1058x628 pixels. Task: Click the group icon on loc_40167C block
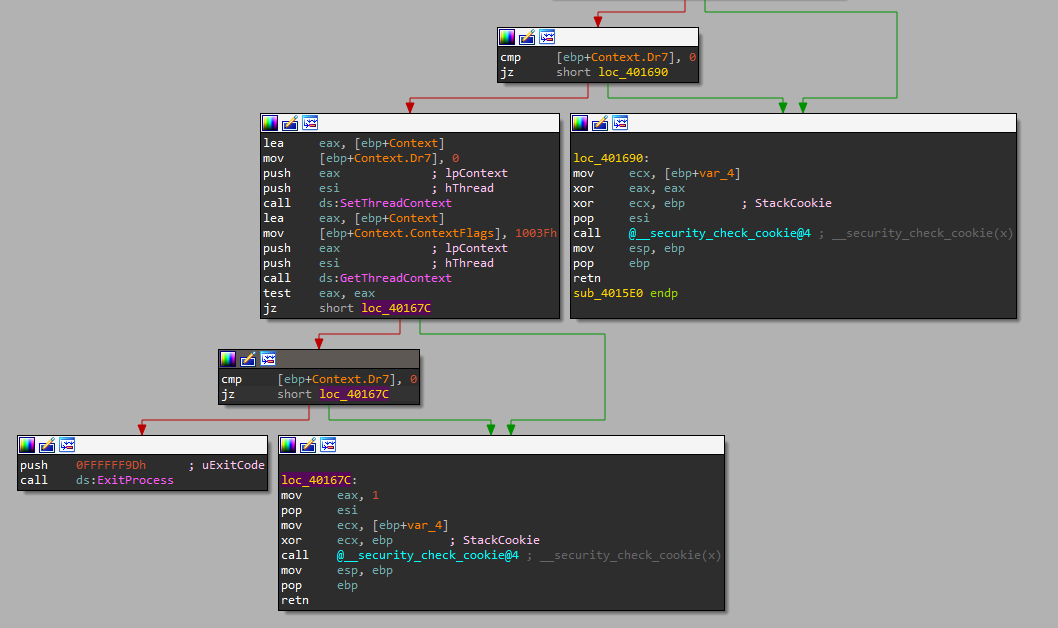(x=329, y=445)
